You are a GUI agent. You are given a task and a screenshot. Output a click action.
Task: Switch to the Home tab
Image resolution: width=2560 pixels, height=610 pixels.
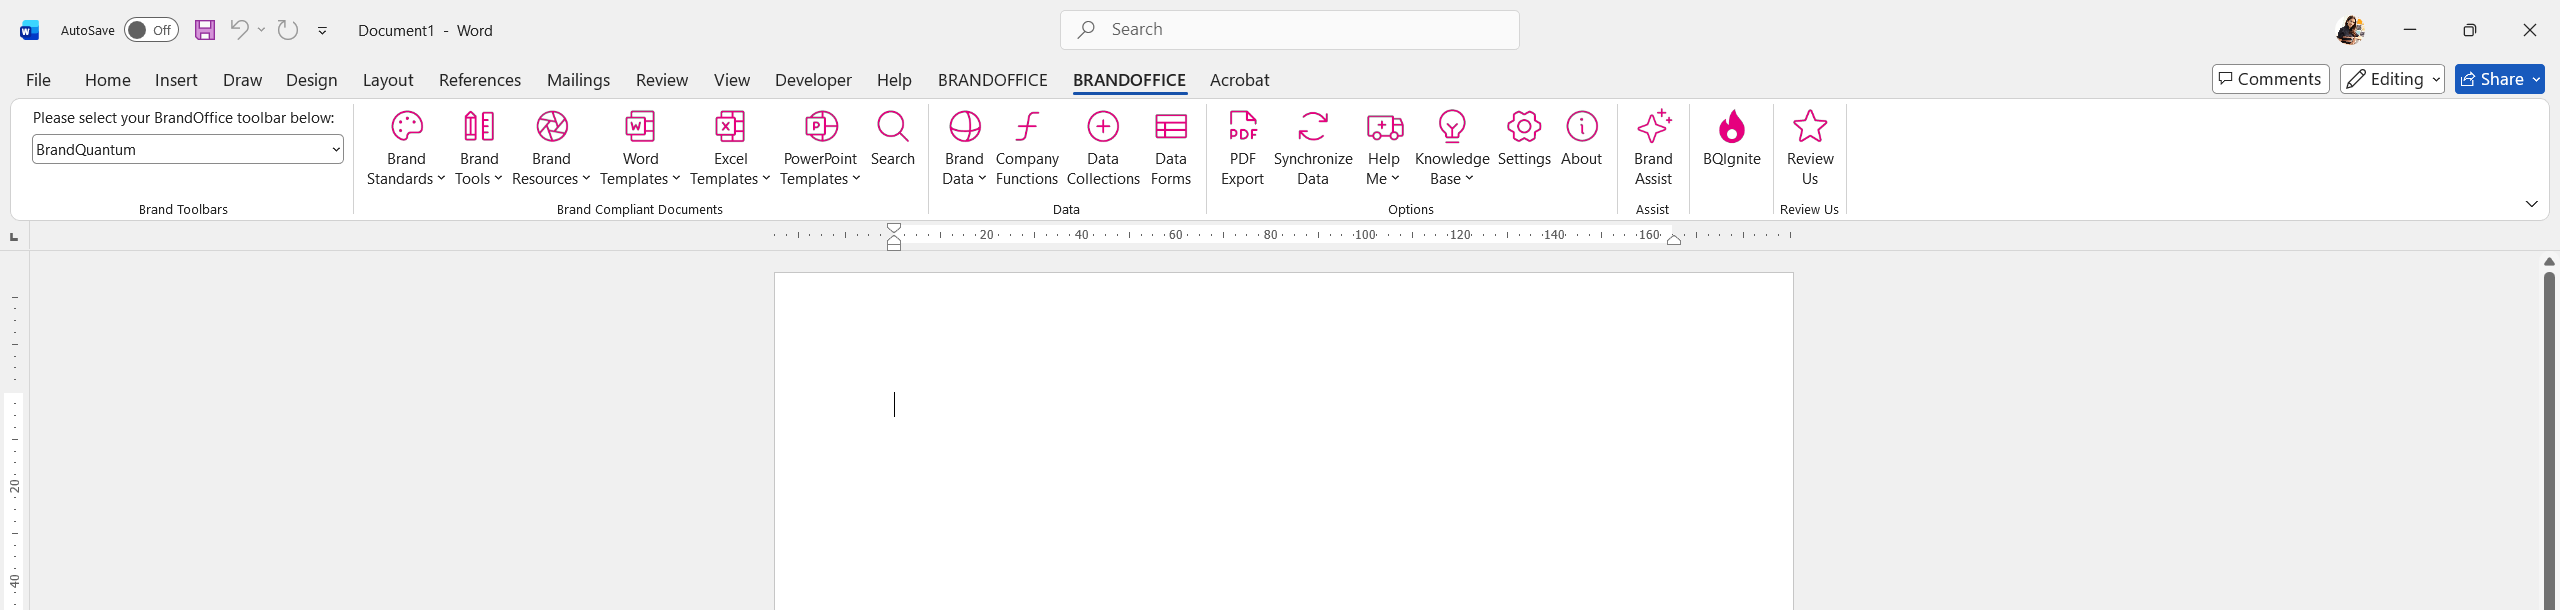[x=108, y=80]
